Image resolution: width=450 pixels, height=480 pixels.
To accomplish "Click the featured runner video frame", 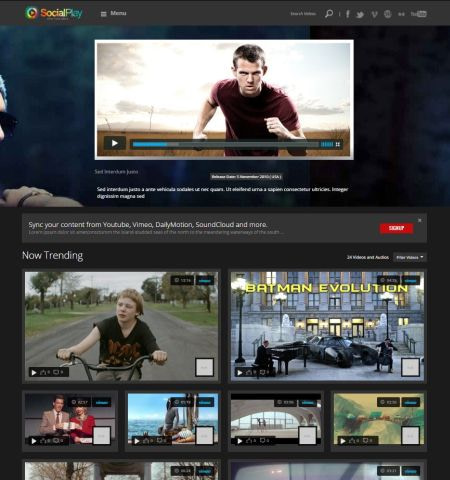I will 224,100.
